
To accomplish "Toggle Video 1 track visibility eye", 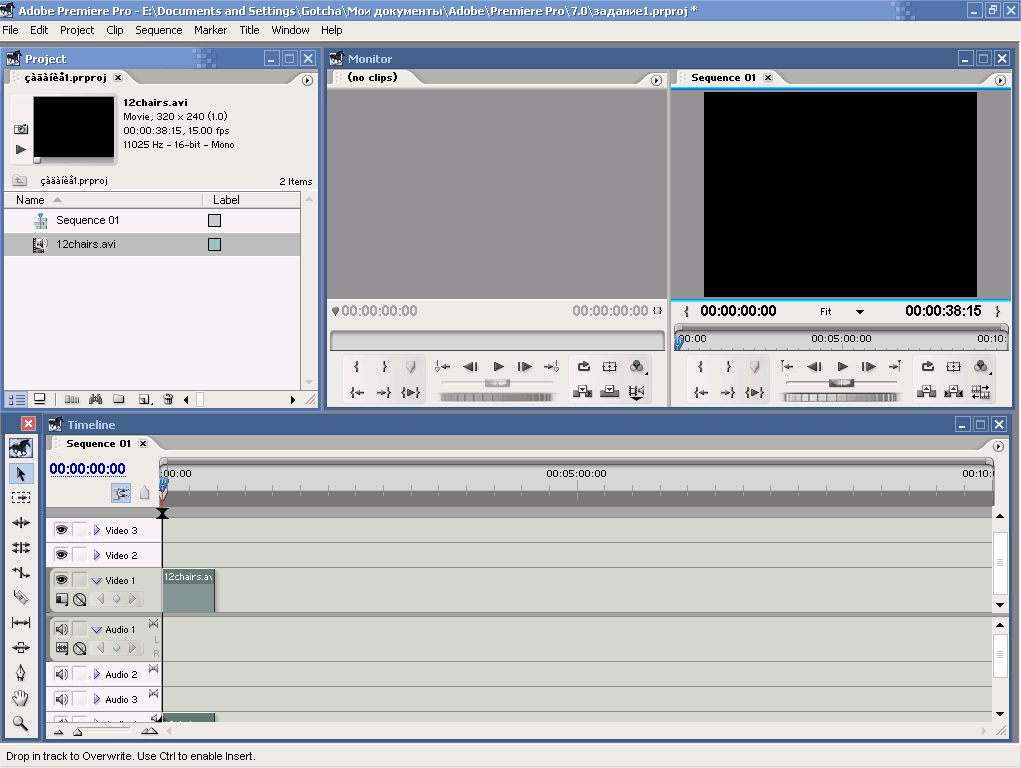I will point(62,579).
